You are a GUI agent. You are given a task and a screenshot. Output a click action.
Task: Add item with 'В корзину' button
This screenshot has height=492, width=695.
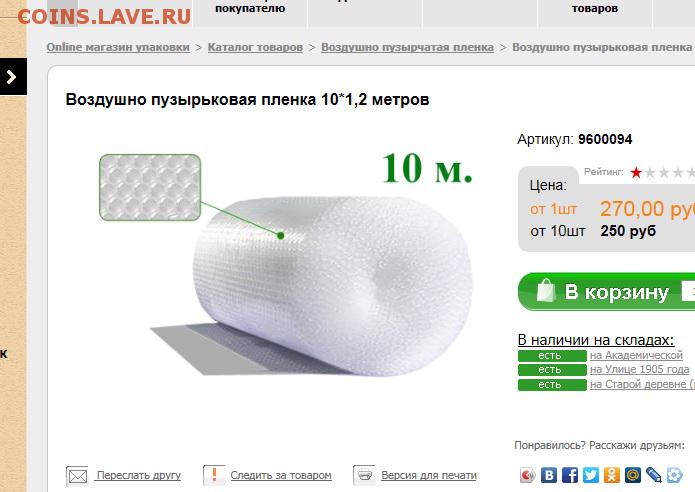pyautogui.click(x=606, y=292)
